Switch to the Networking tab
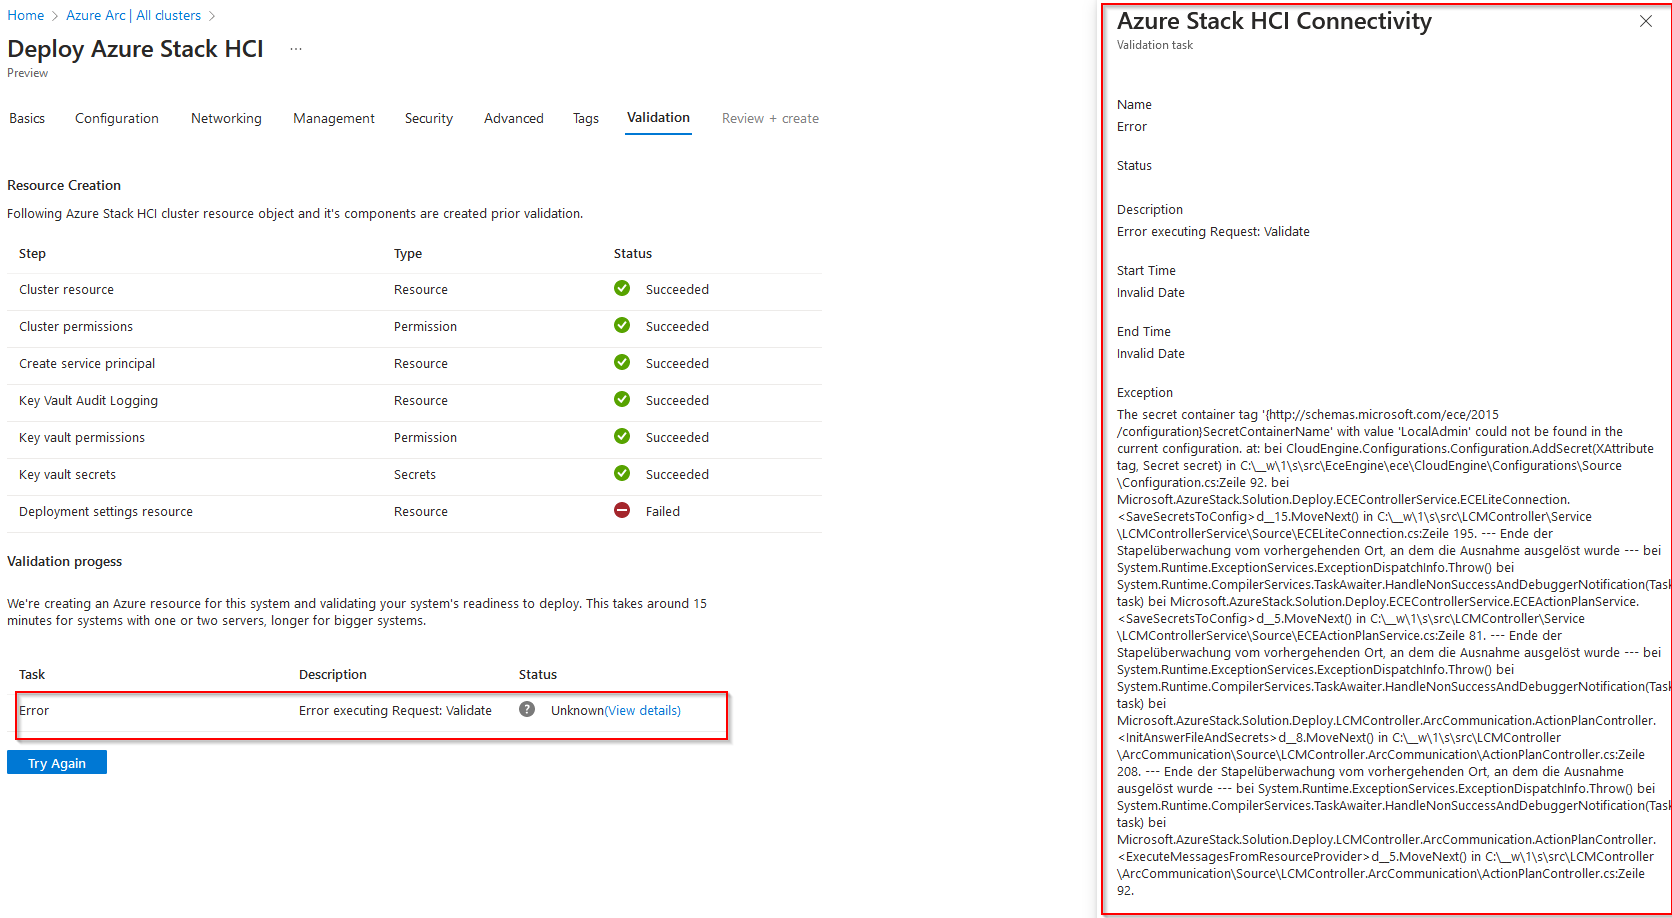Viewport: 1672px width, 918px height. [226, 118]
